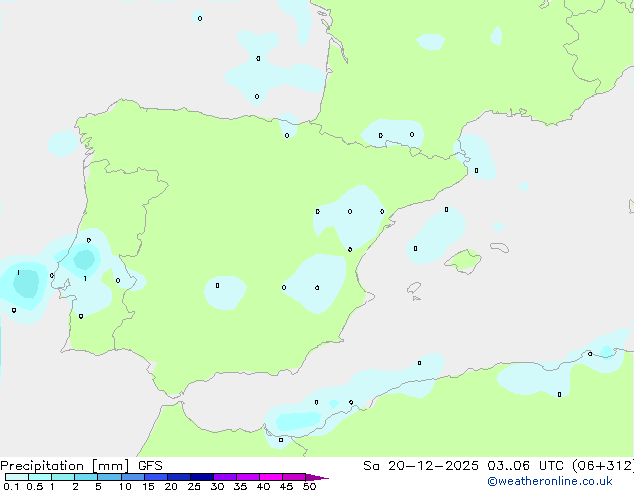634x490 pixels.
Task: Select the 5–10 mm light blue swatch
Action: tap(109, 477)
